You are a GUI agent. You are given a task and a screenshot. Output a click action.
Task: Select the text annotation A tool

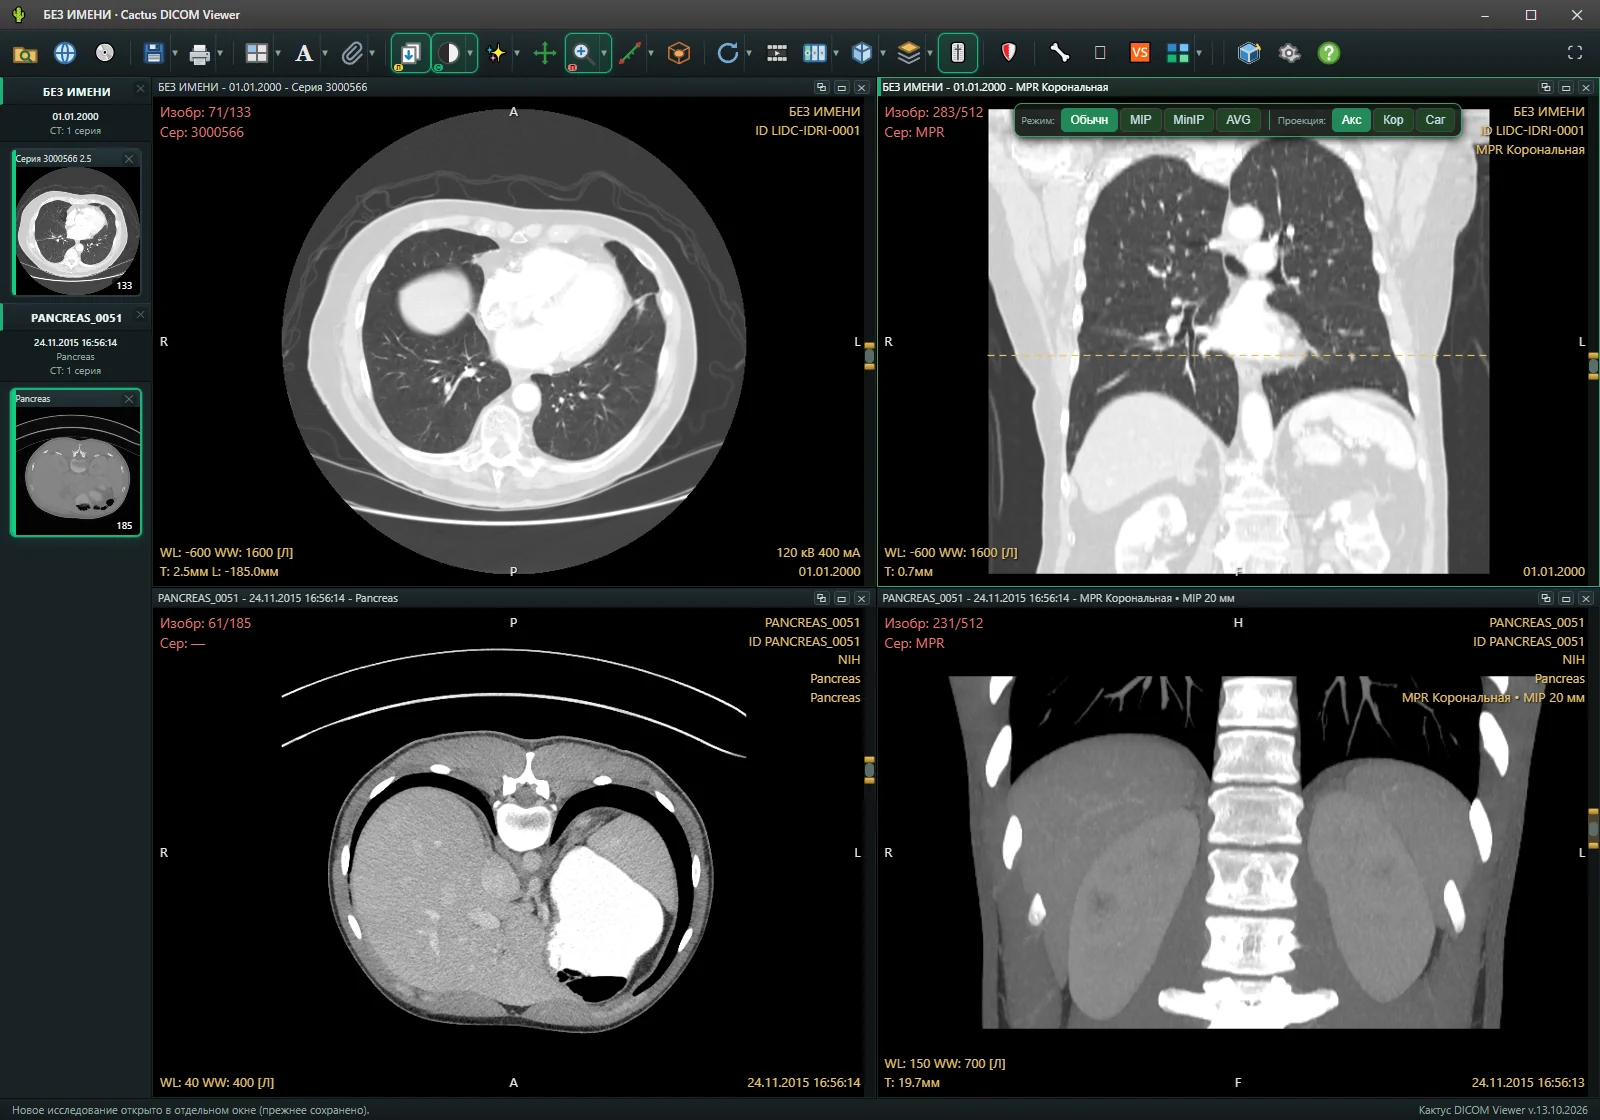(x=304, y=53)
